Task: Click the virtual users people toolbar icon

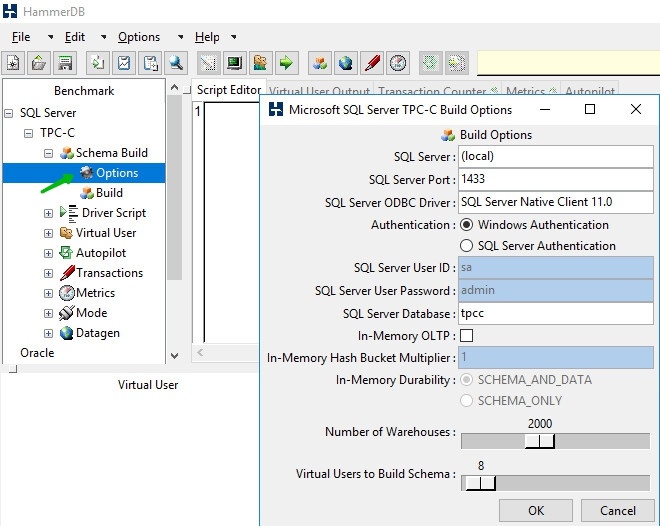Action: pos(261,63)
